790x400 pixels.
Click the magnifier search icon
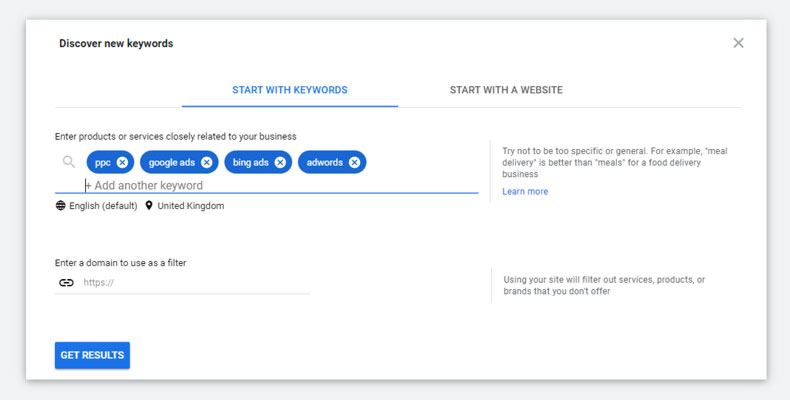click(x=69, y=162)
